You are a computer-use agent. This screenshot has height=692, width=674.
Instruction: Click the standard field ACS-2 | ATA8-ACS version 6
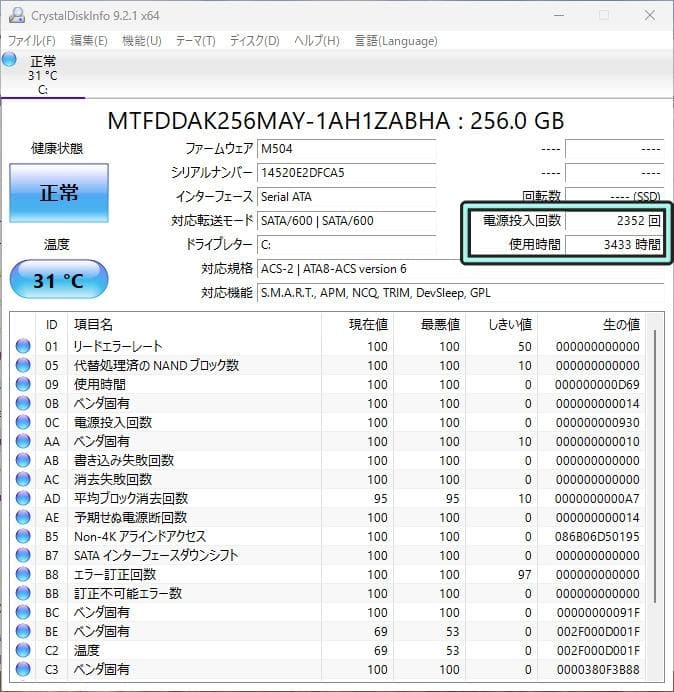click(460, 269)
